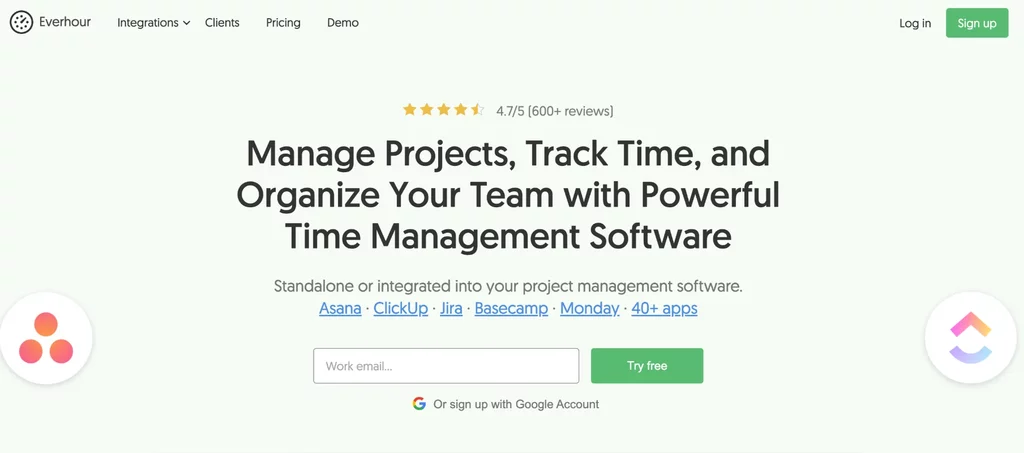Focus the Work email input field
This screenshot has width=1024, height=453.
[x=446, y=366]
